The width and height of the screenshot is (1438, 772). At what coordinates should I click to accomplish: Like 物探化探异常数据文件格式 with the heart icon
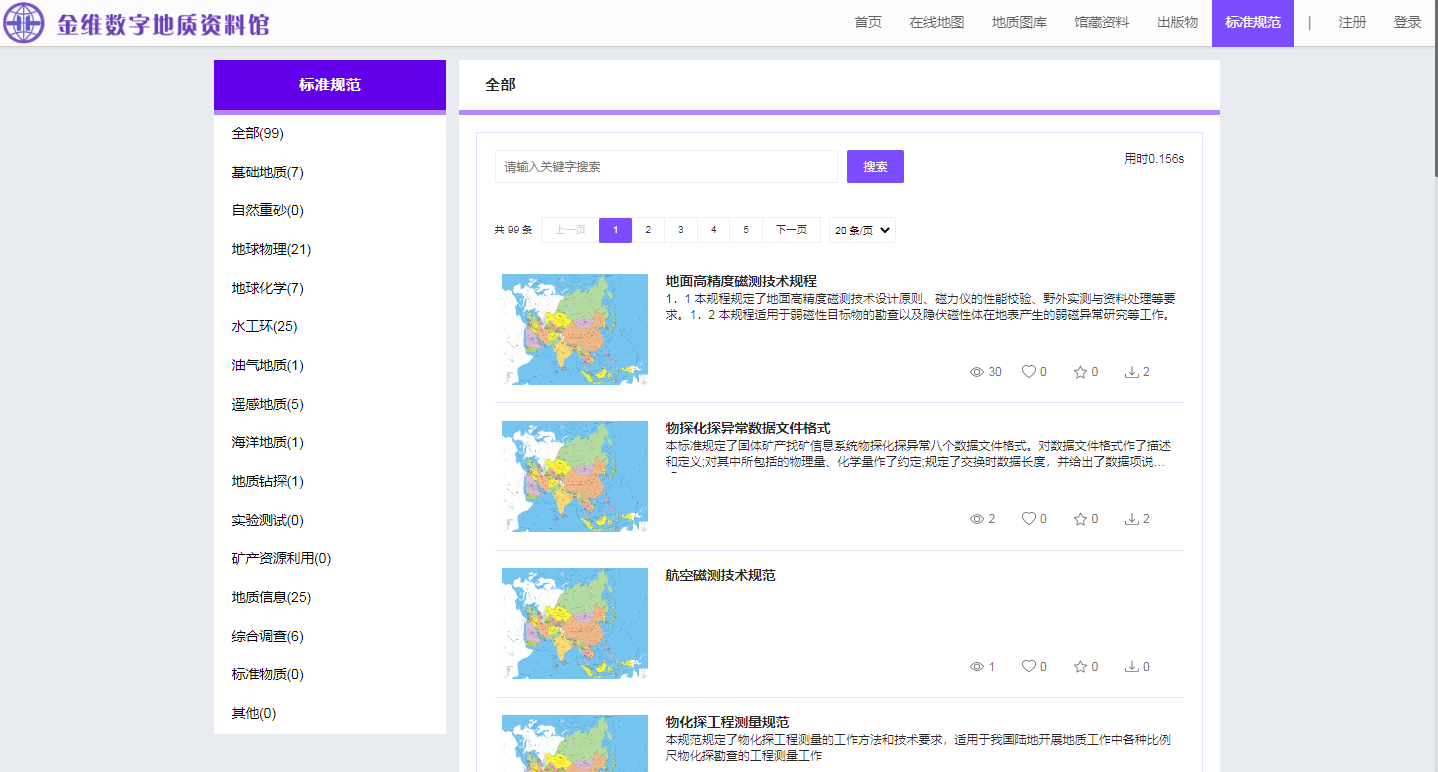coord(1028,519)
